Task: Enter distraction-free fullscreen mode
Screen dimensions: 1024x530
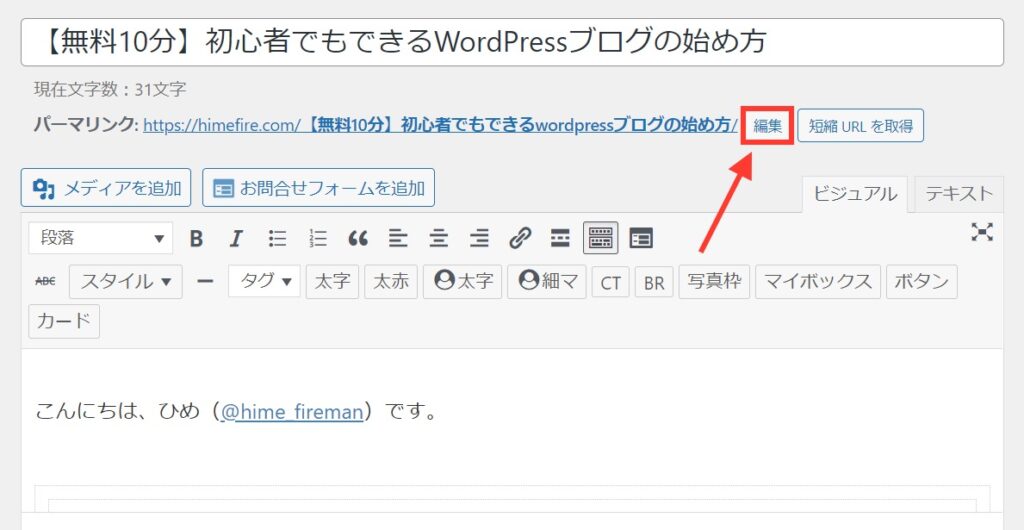Action: point(982,232)
